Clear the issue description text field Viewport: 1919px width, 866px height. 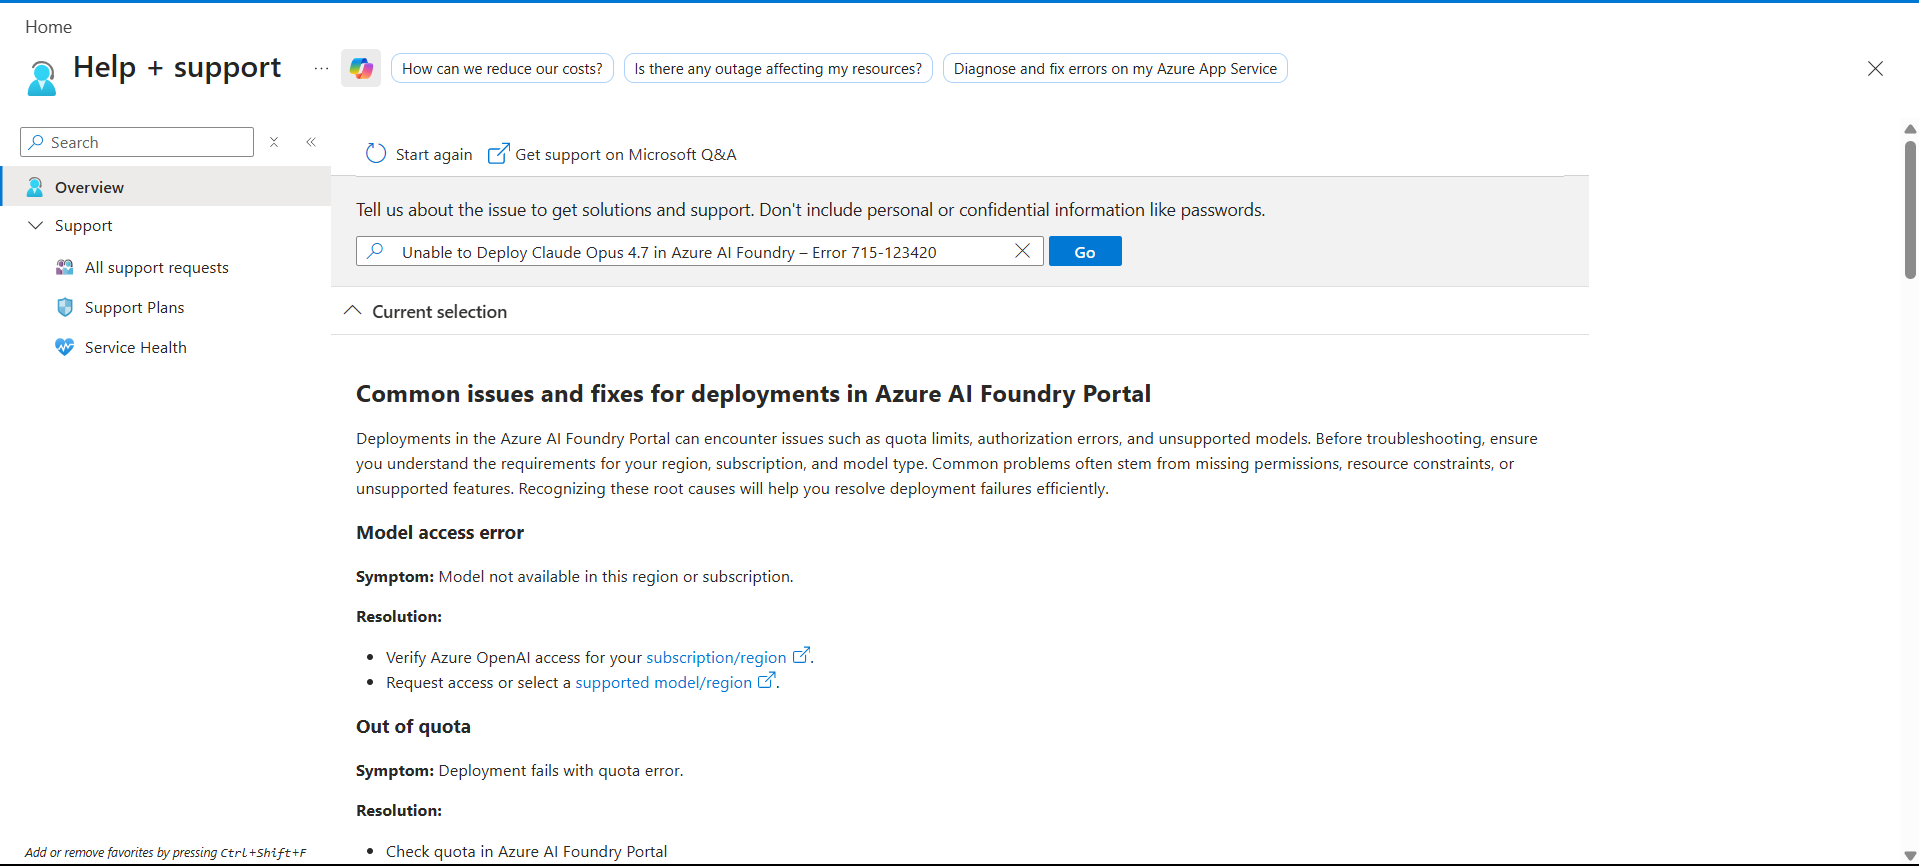[x=1022, y=251]
